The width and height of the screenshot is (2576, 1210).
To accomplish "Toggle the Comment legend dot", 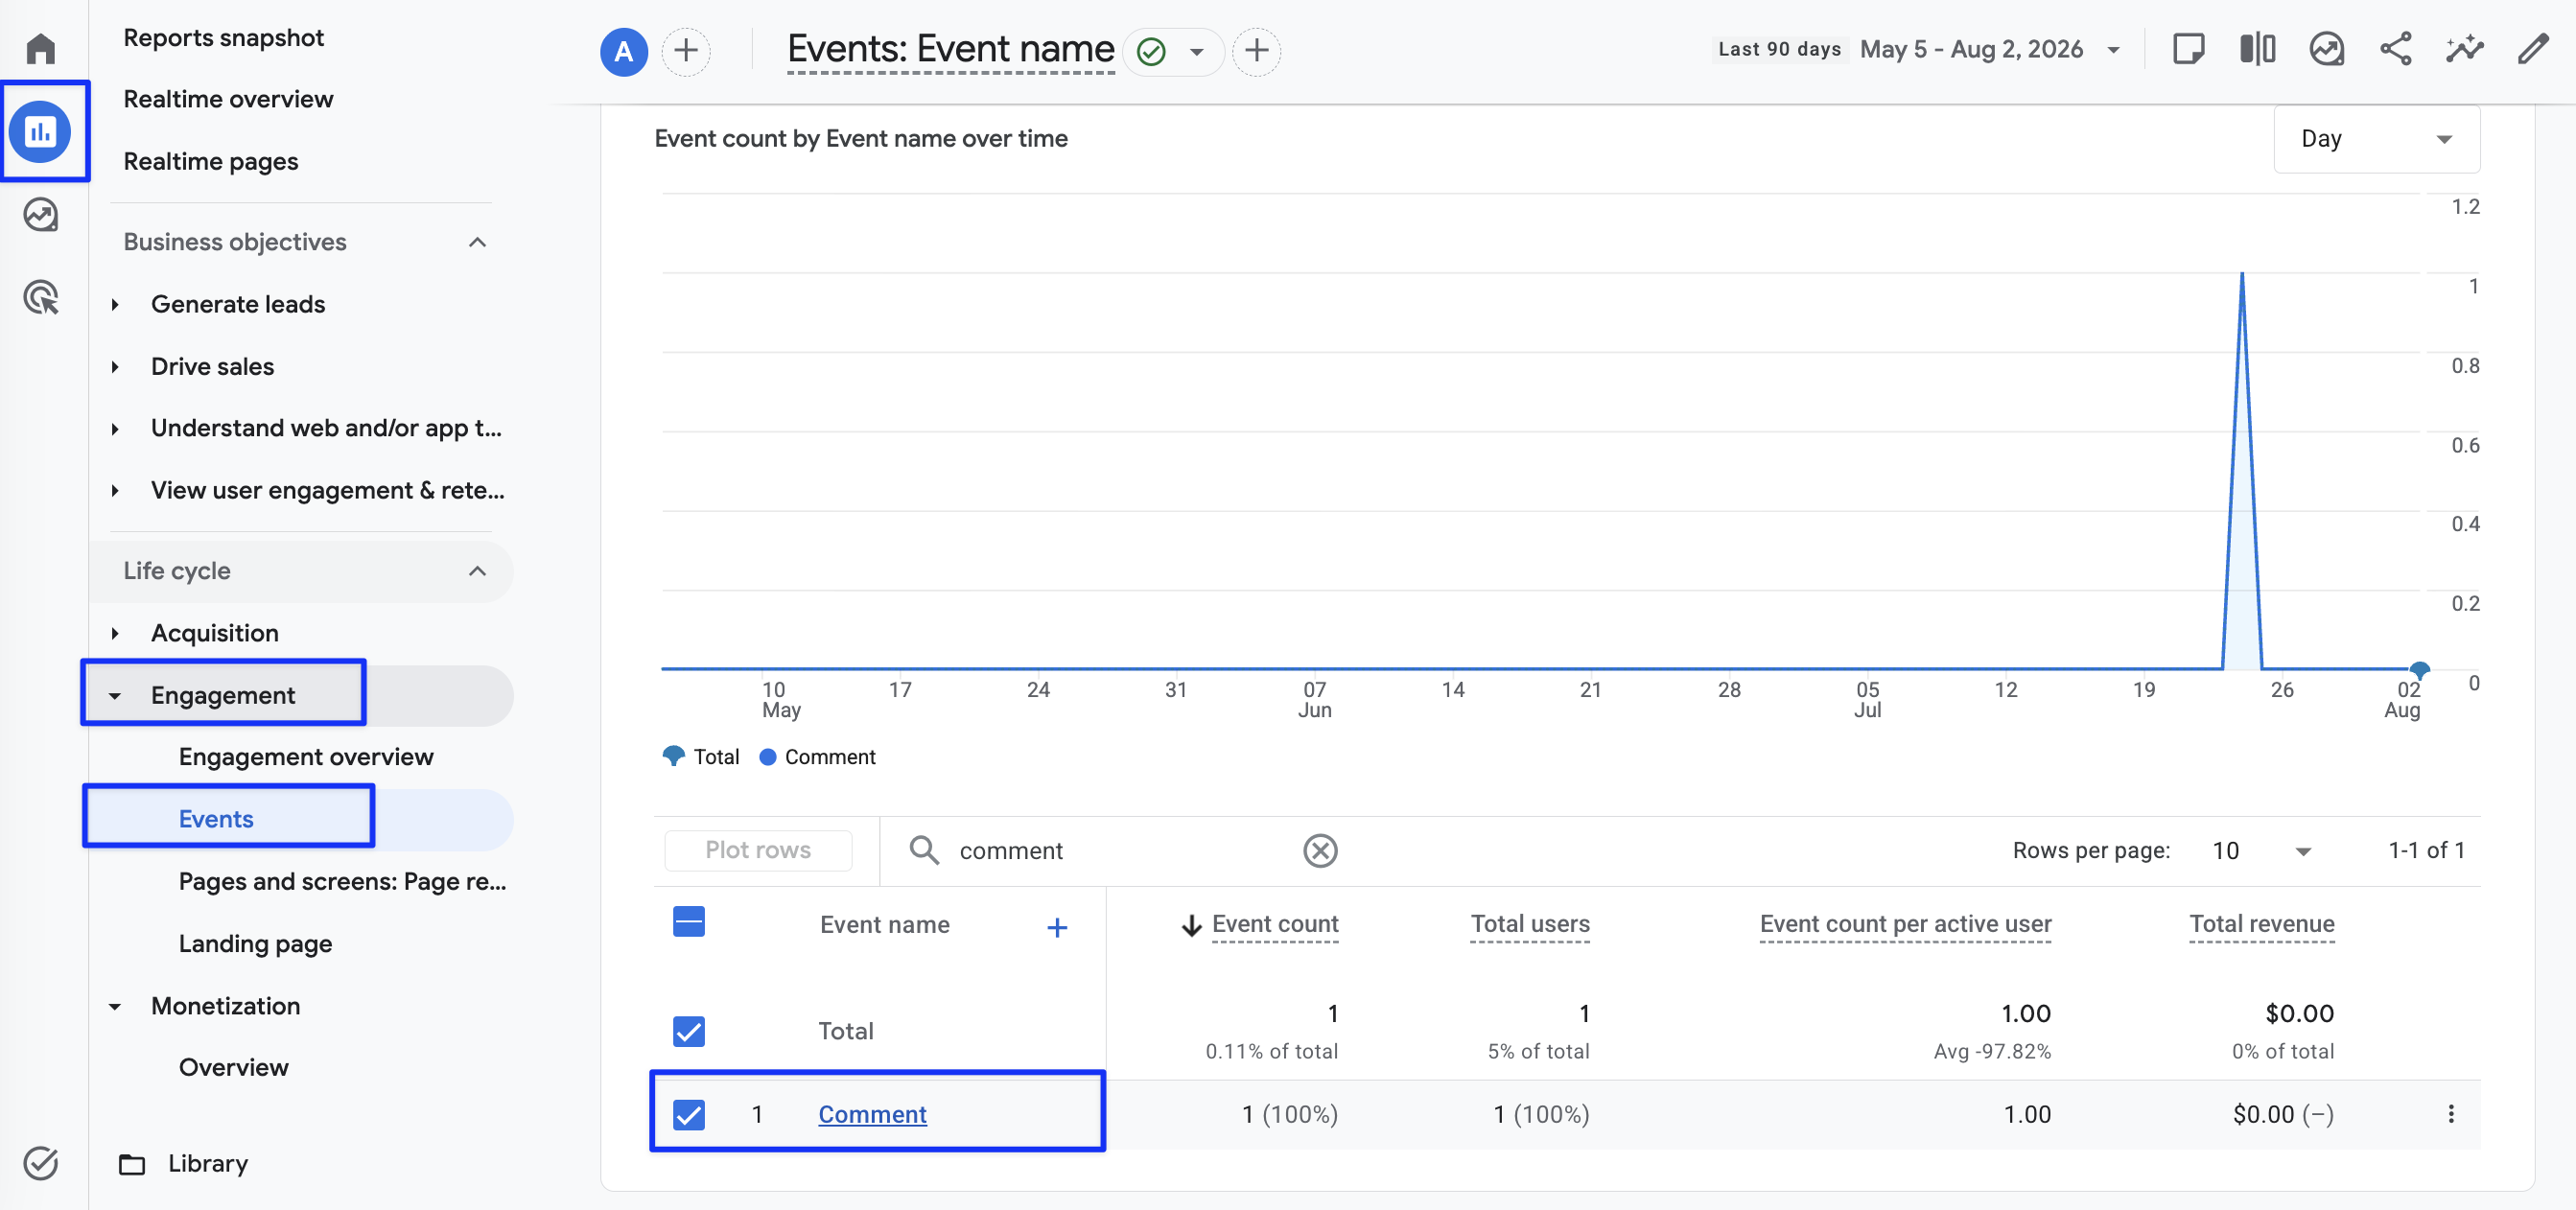I will pos(768,757).
